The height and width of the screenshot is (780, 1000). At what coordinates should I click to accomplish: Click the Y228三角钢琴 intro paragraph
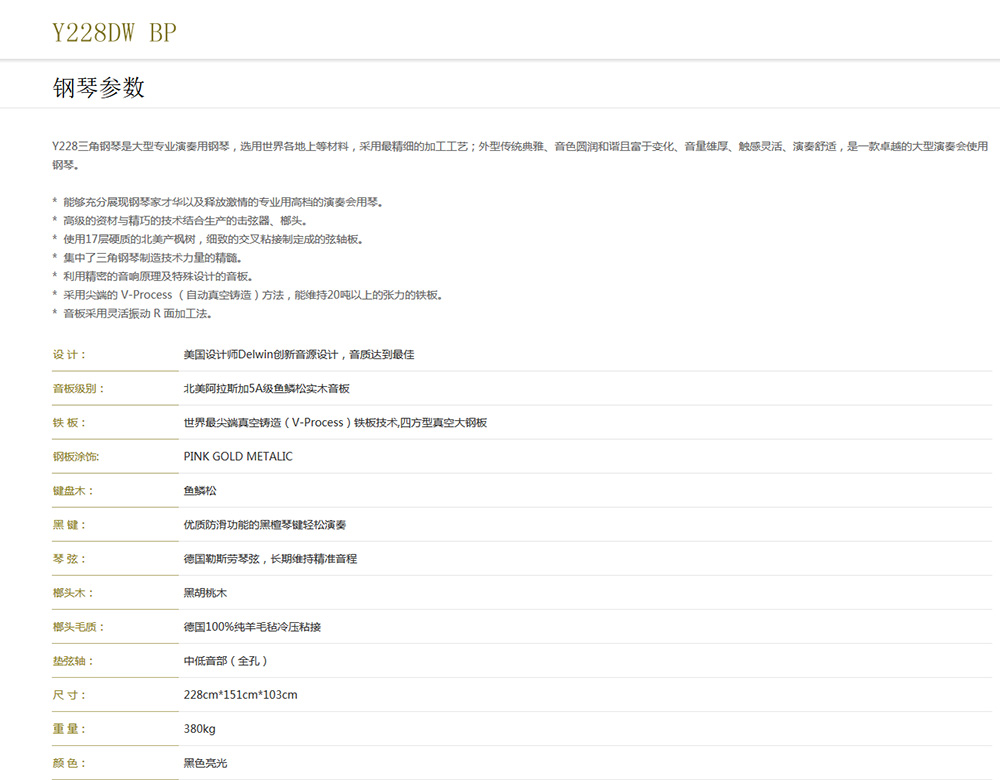pyautogui.click(x=520, y=156)
